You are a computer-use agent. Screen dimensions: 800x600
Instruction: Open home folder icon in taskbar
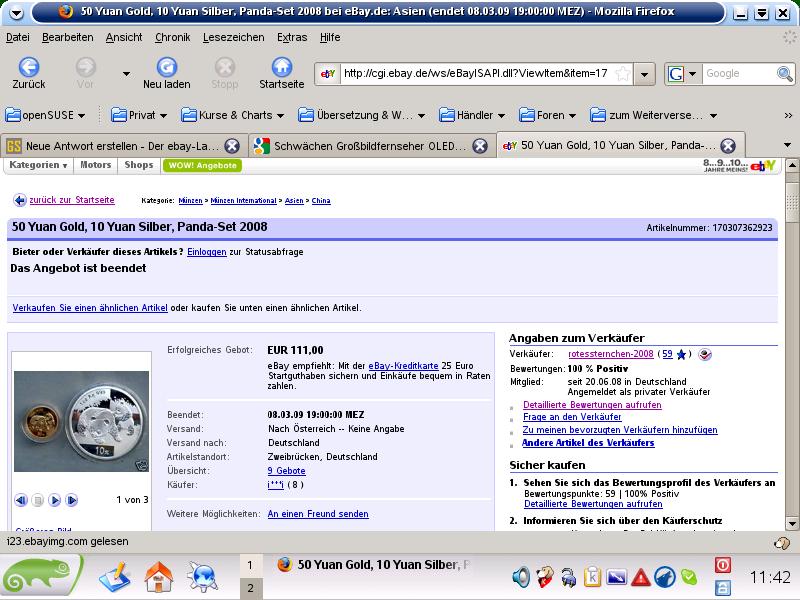[x=159, y=577]
